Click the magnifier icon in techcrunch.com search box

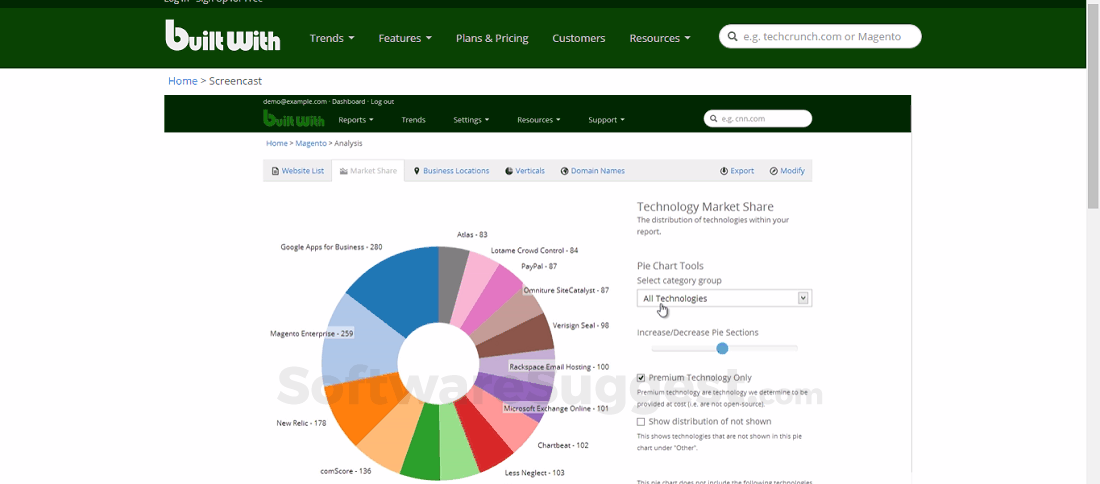click(733, 37)
